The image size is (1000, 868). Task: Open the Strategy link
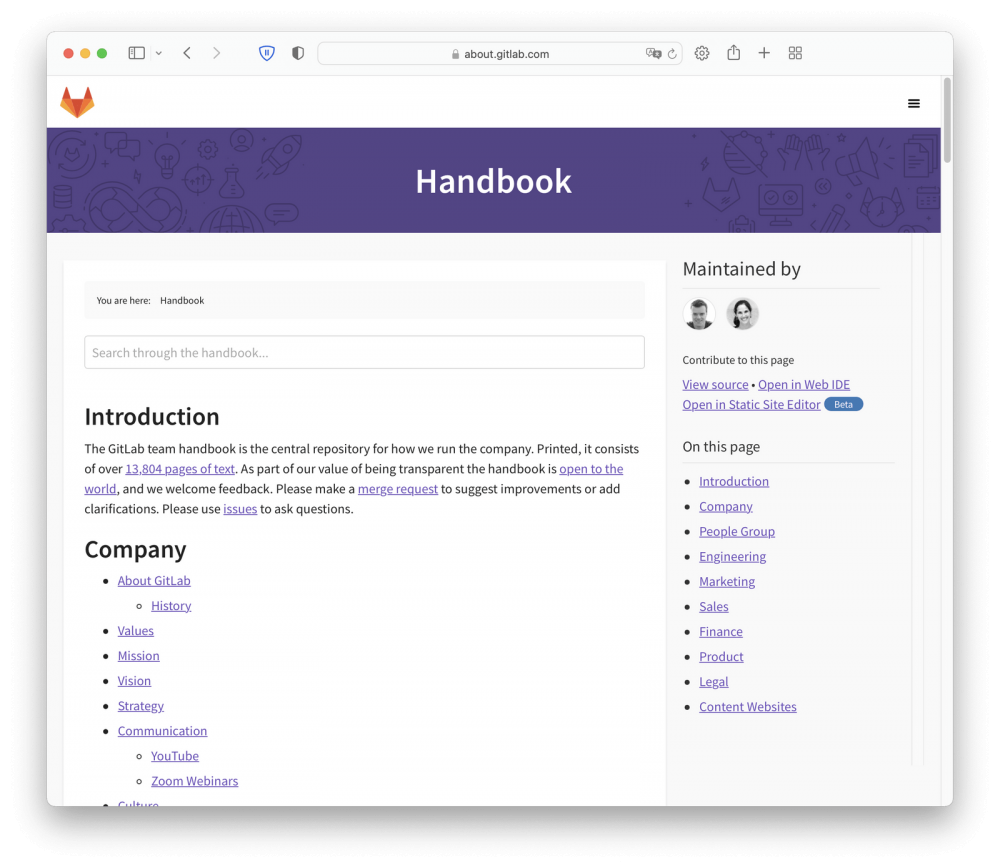pos(140,706)
